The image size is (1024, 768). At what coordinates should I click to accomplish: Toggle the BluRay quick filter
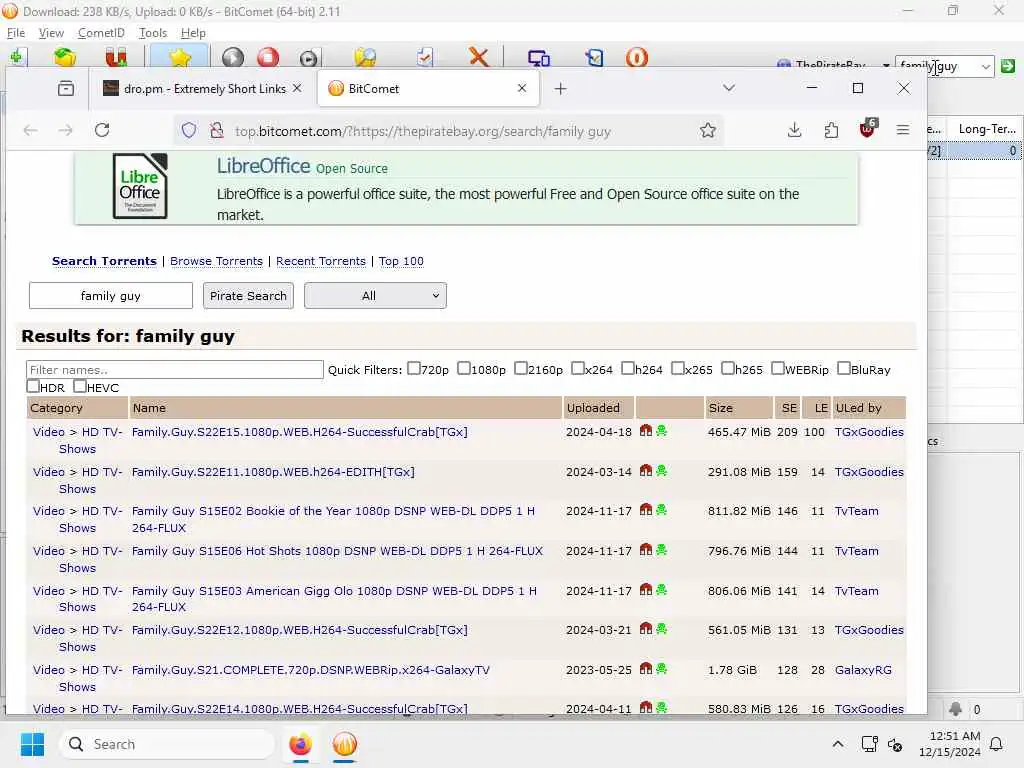click(843, 368)
